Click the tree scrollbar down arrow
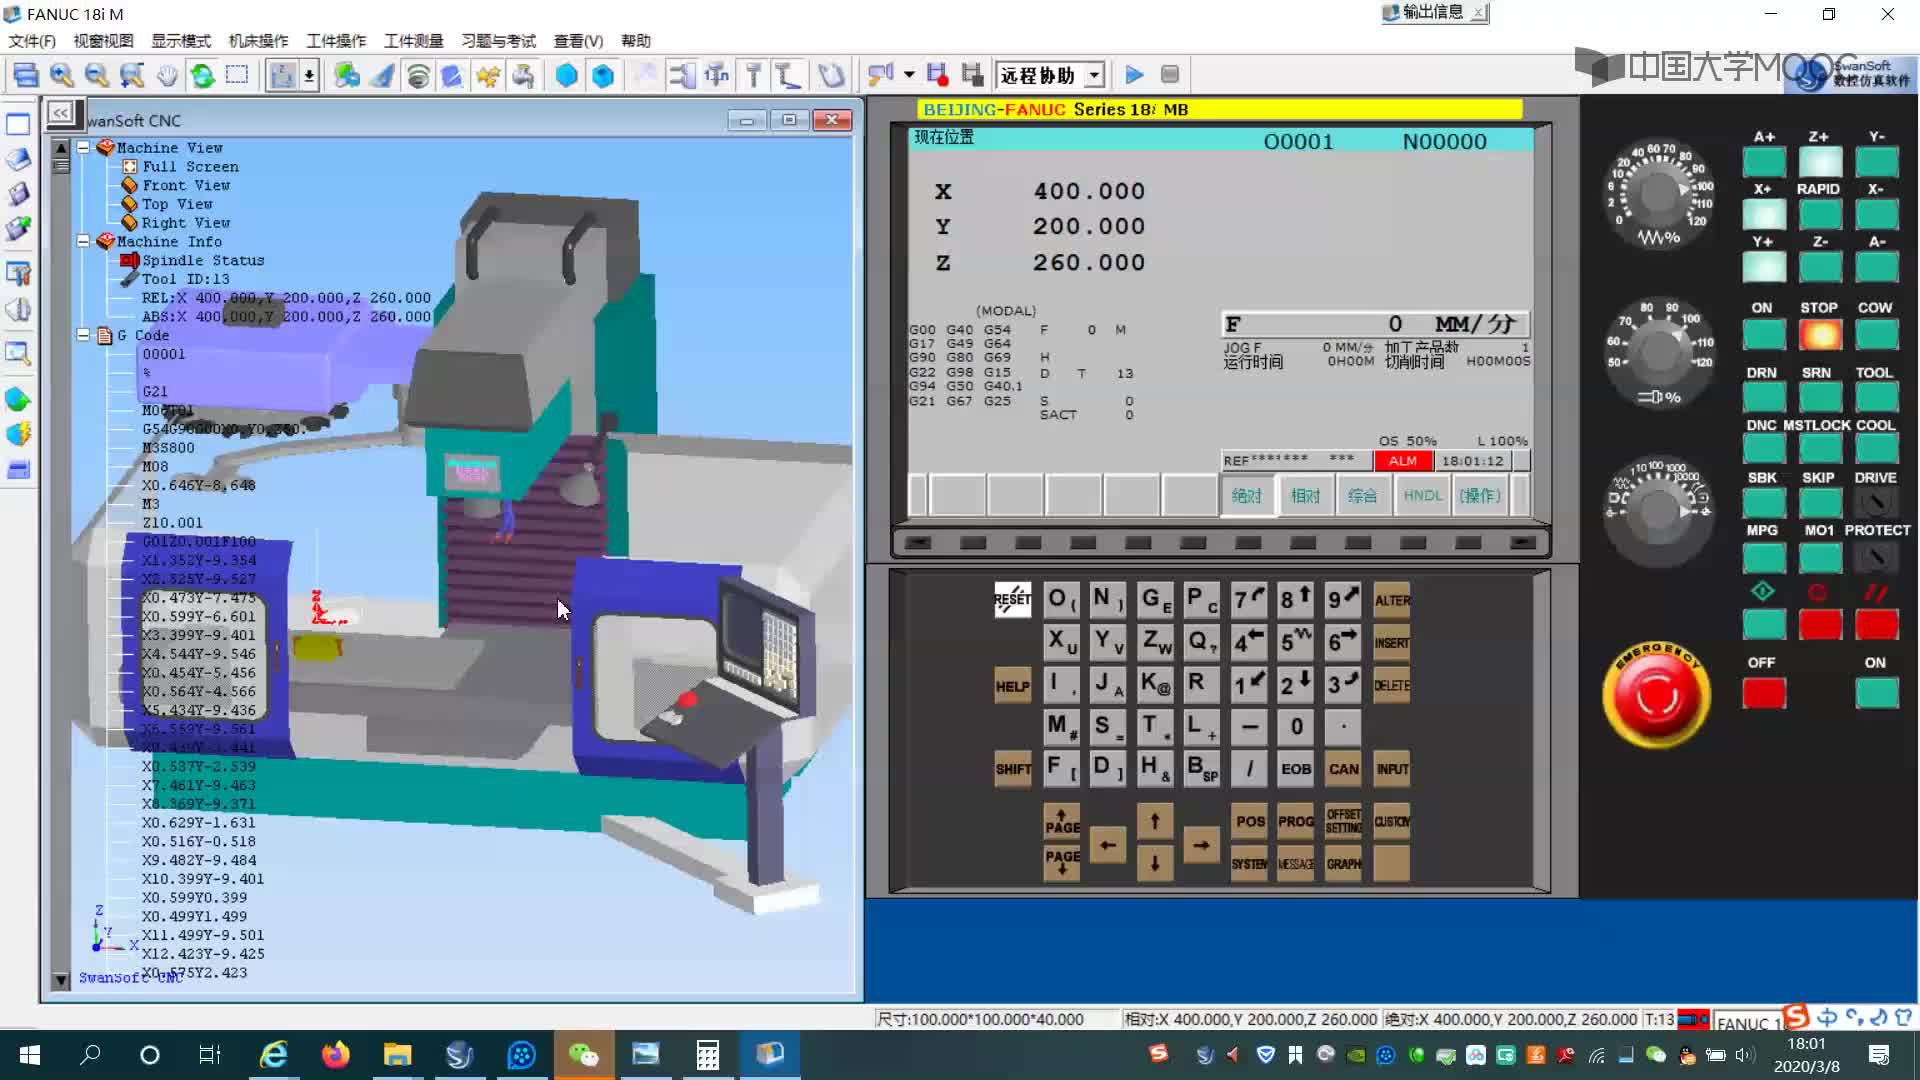The image size is (1920, 1080). point(61,979)
